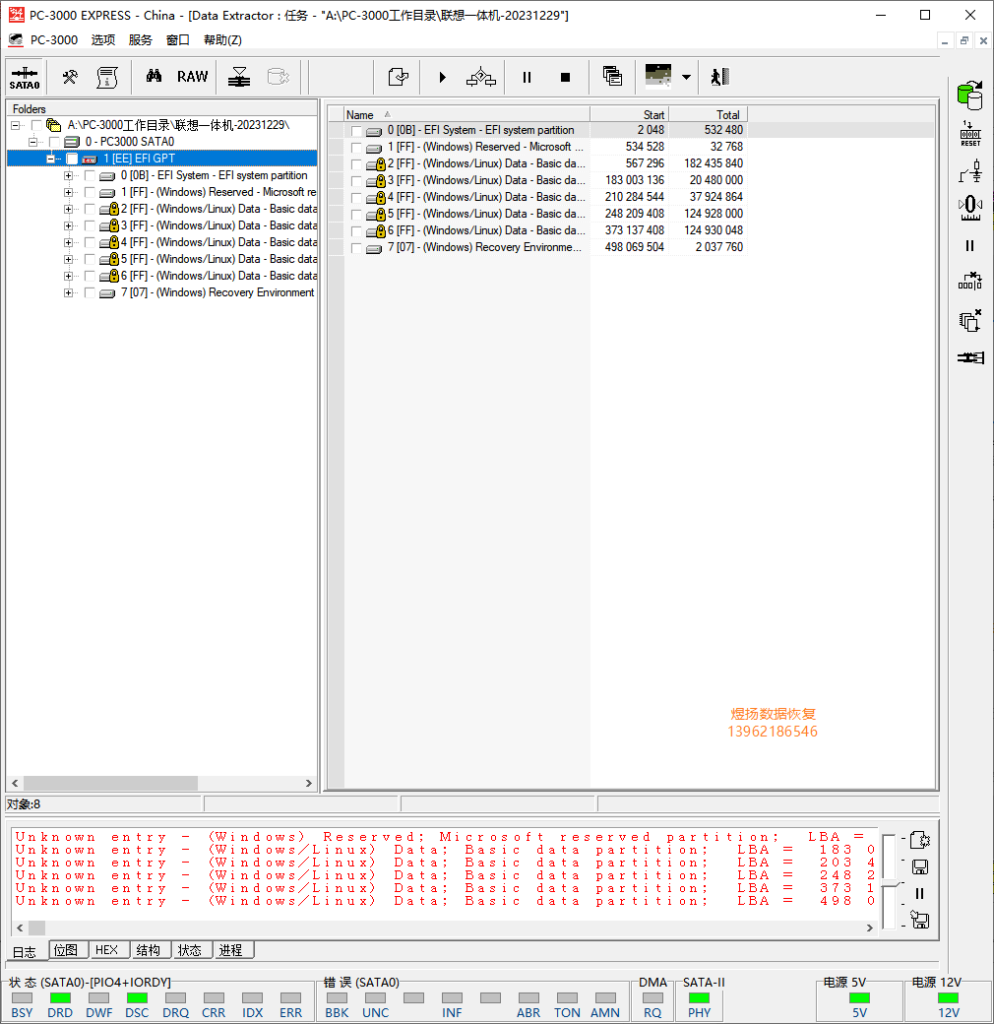The image size is (994, 1024).
Task: Click the map building icon after play
Action: coord(481,77)
